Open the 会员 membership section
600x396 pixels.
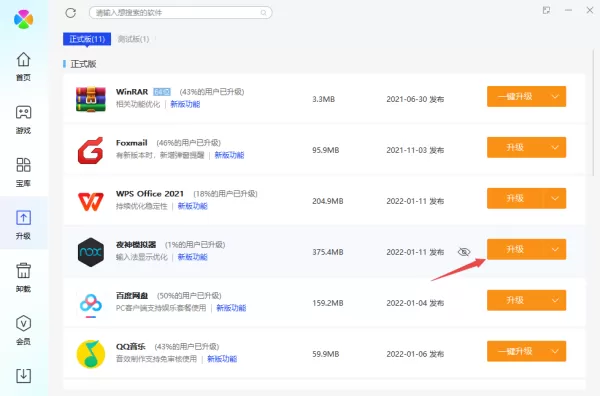coord(23,331)
